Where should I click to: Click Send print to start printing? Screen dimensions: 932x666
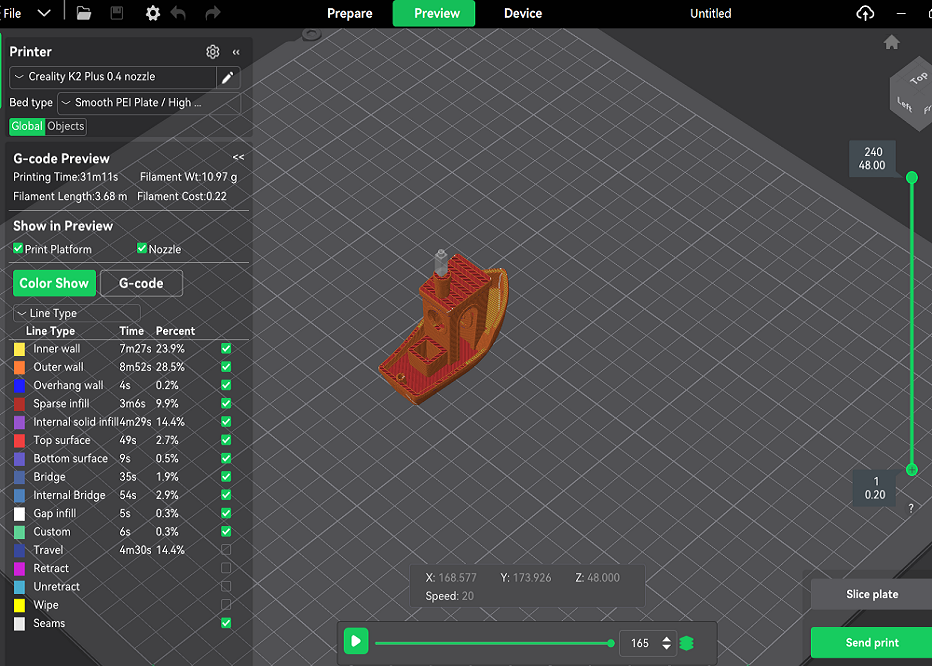[x=870, y=642]
